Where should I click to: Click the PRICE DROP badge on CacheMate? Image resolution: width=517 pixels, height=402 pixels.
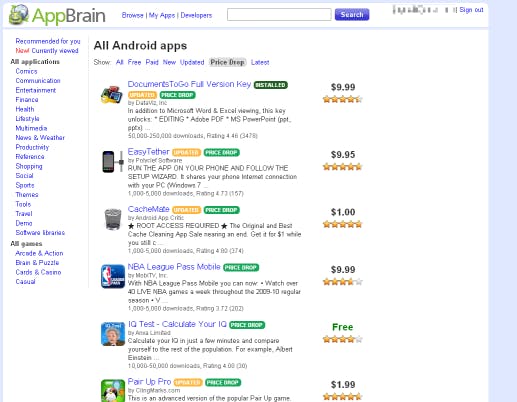tap(222, 210)
